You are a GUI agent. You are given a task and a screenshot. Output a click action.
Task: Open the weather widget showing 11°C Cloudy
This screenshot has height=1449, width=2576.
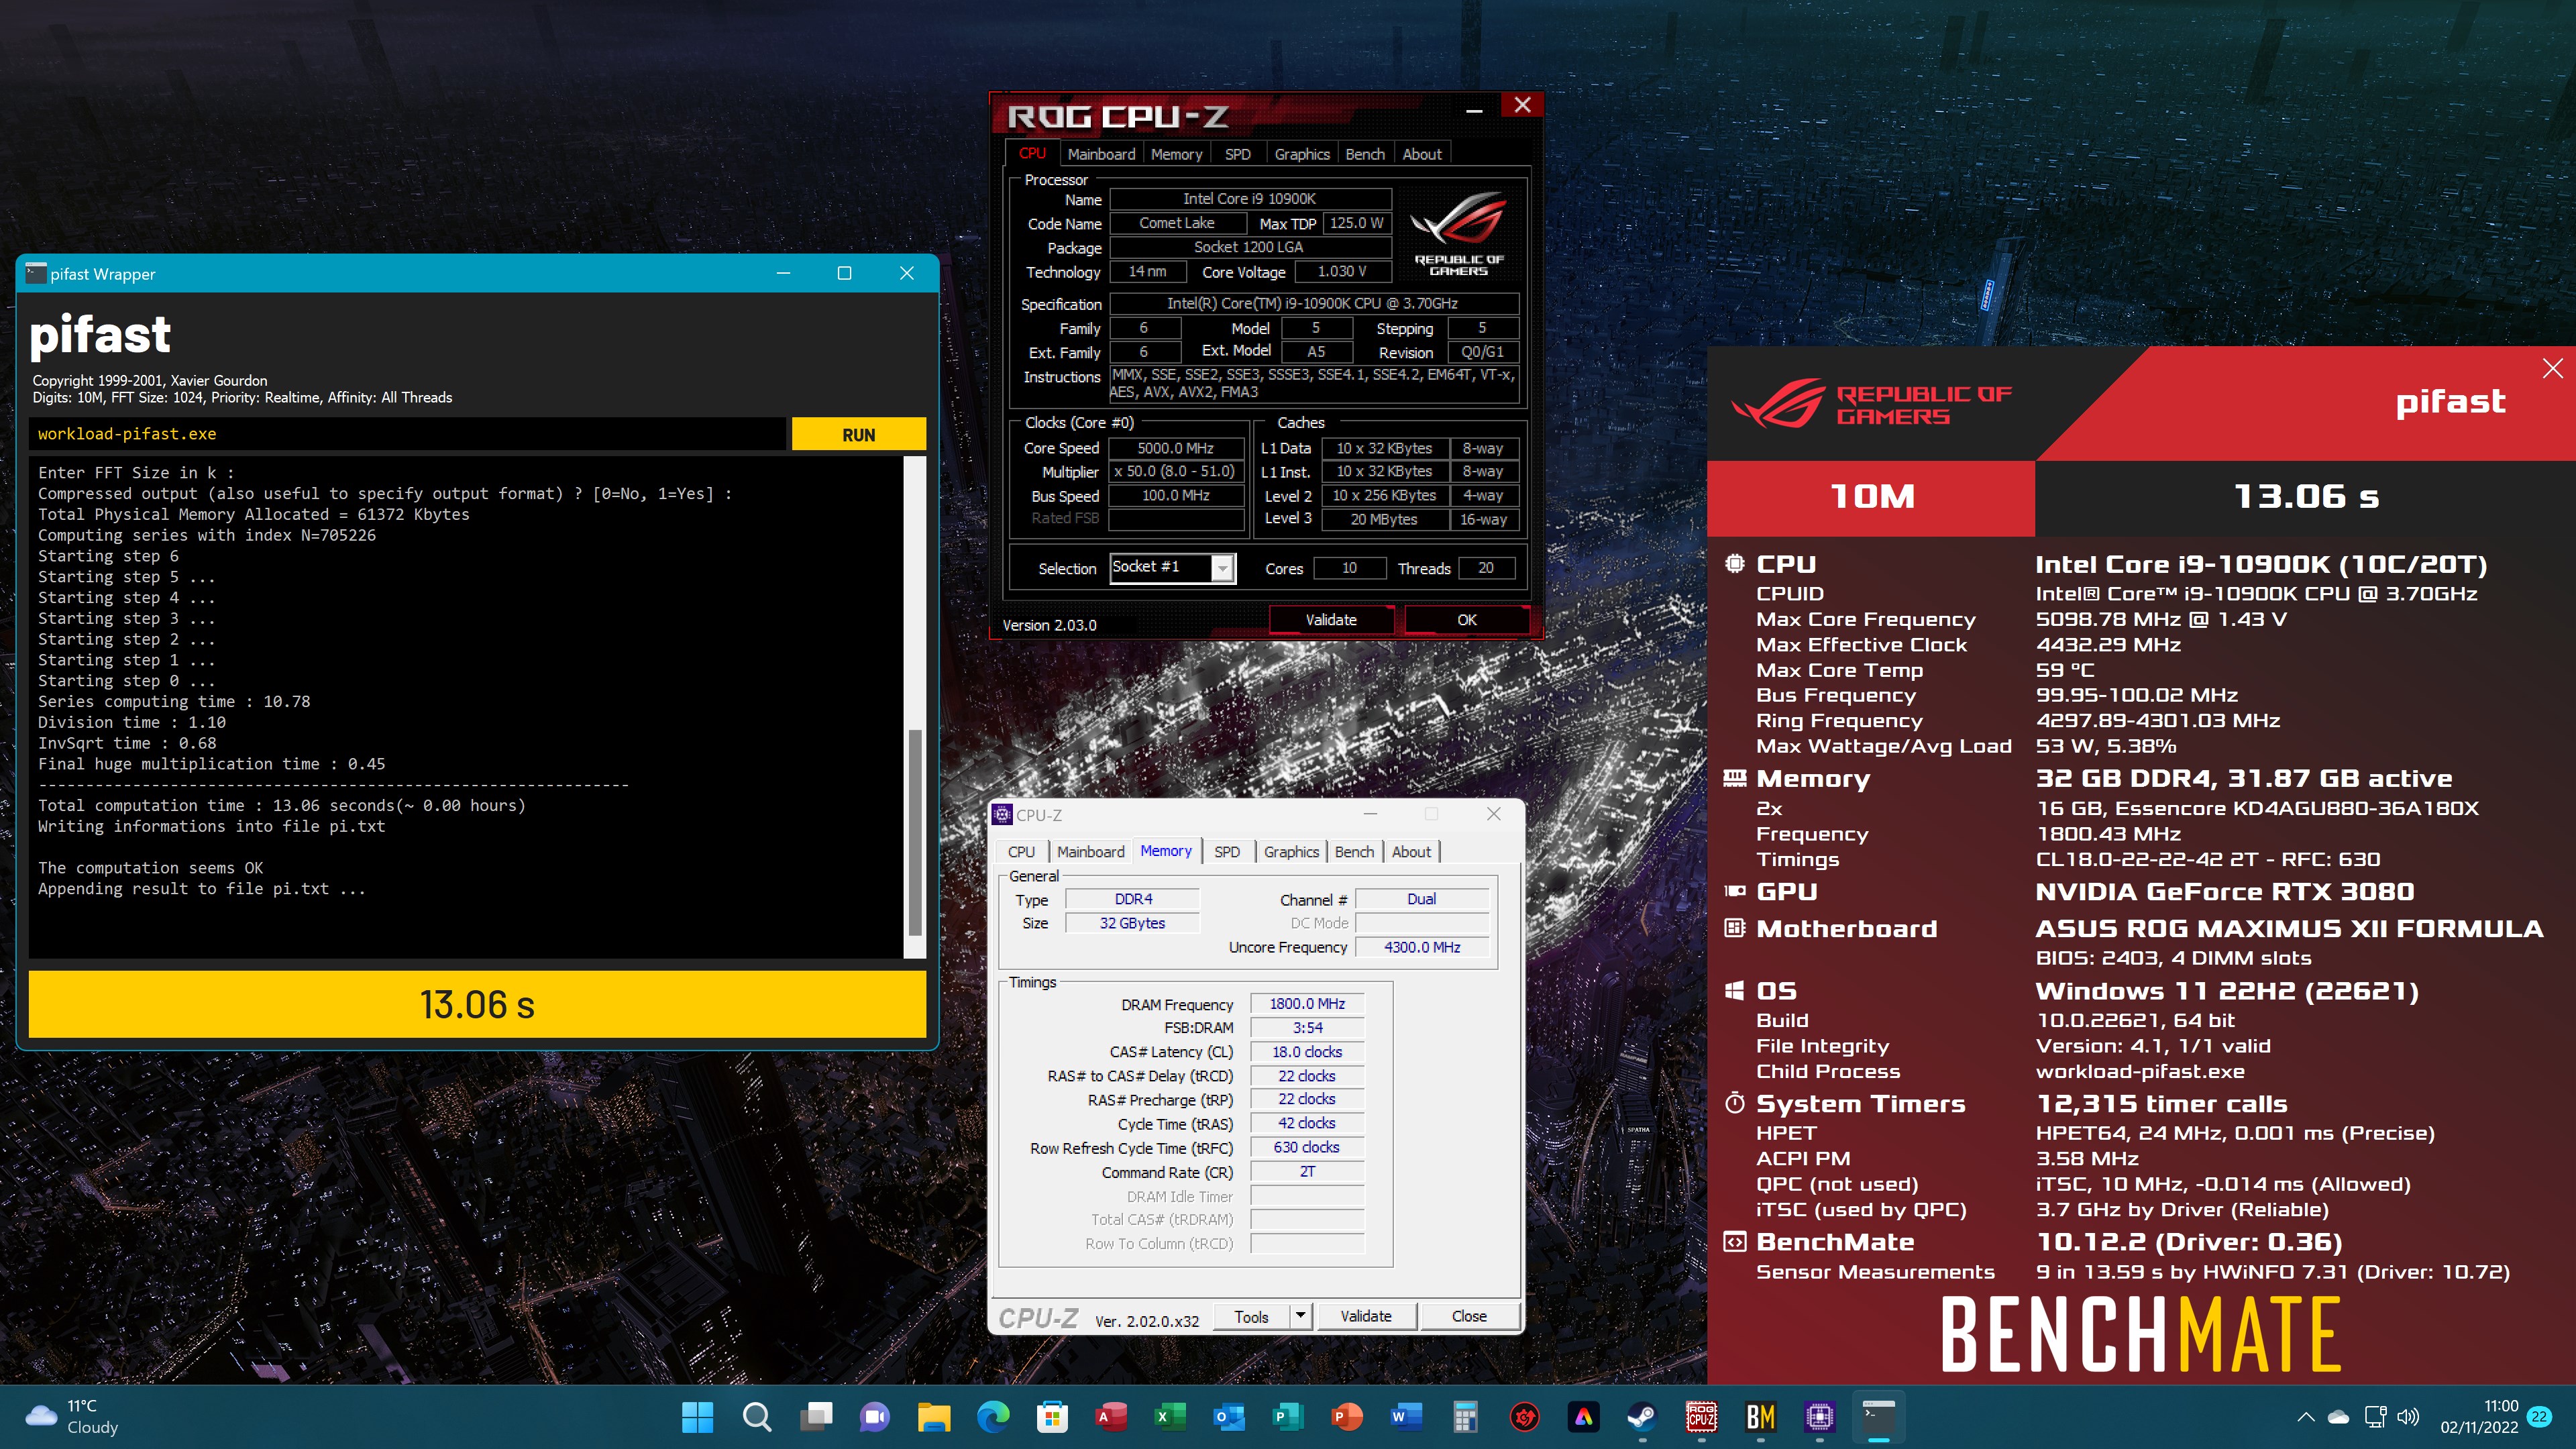tap(72, 1416)
